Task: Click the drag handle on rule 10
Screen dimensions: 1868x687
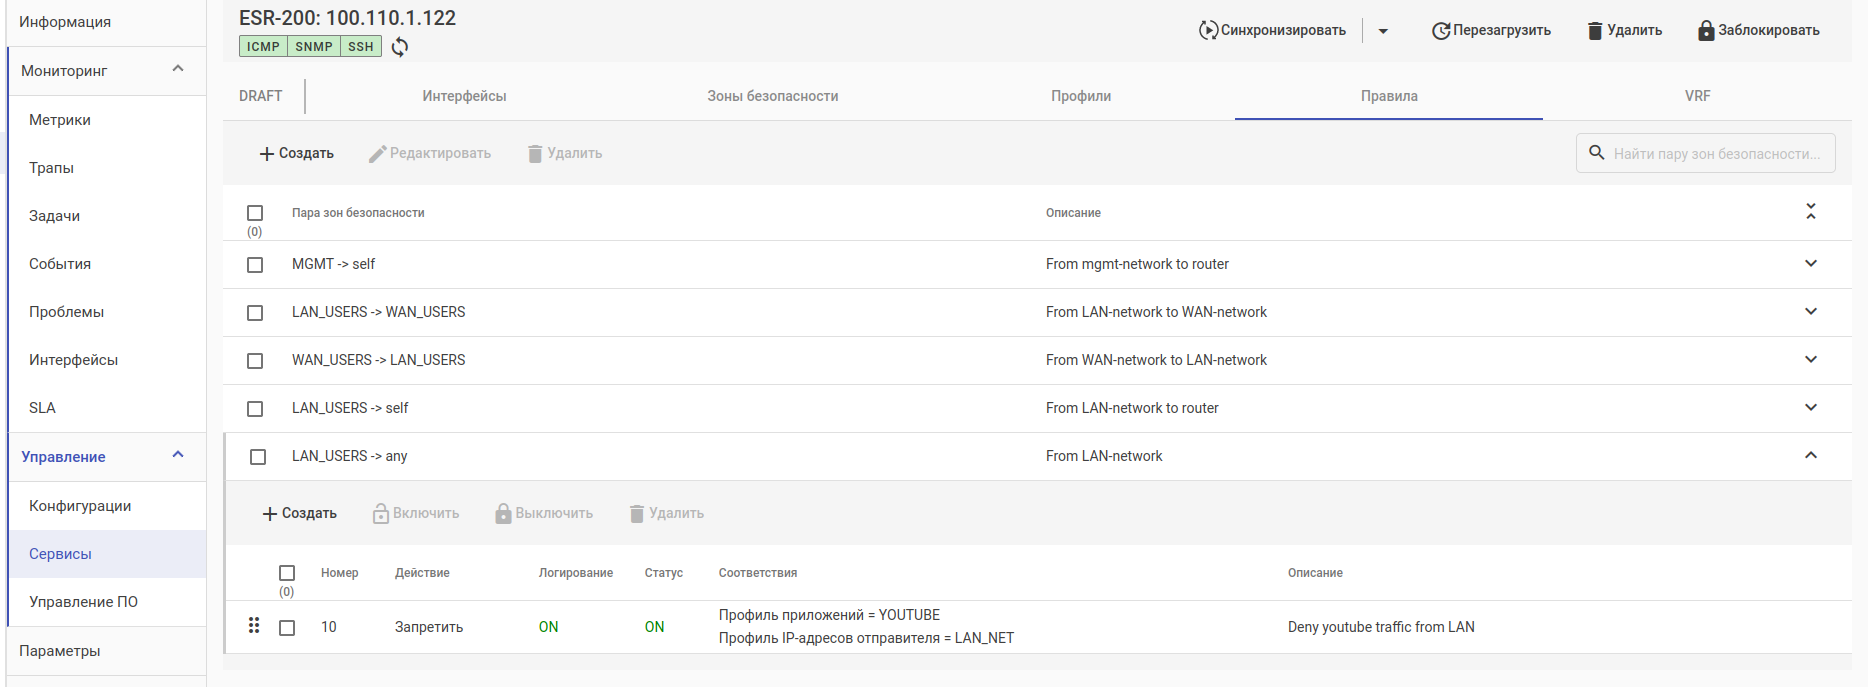Action: [254, 626]
